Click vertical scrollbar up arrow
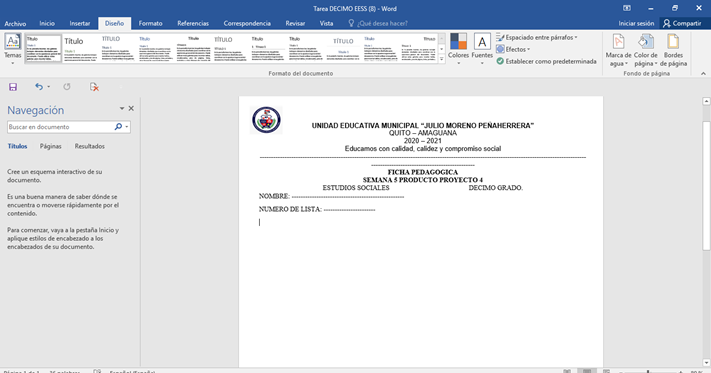The height and width of the screenshot is (373, 711). (706, 102)
